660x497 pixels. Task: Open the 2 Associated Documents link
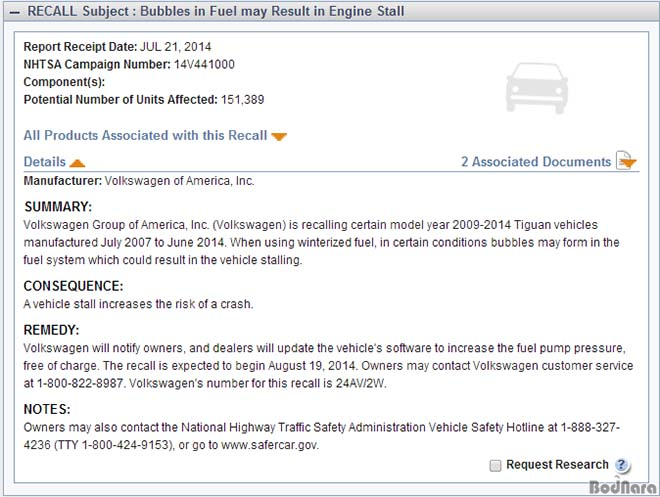[536, 162]
